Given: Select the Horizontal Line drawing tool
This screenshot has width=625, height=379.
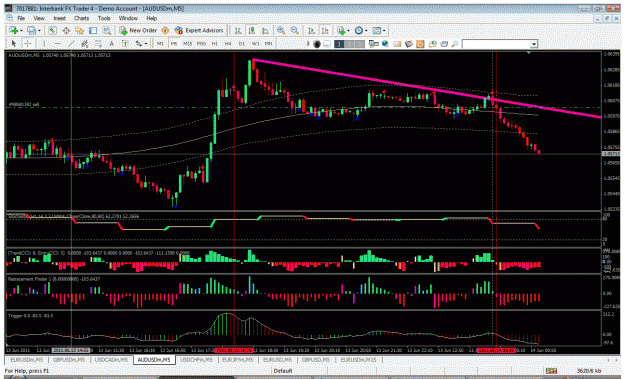Looking at the screenshot, I should point(57,43).
